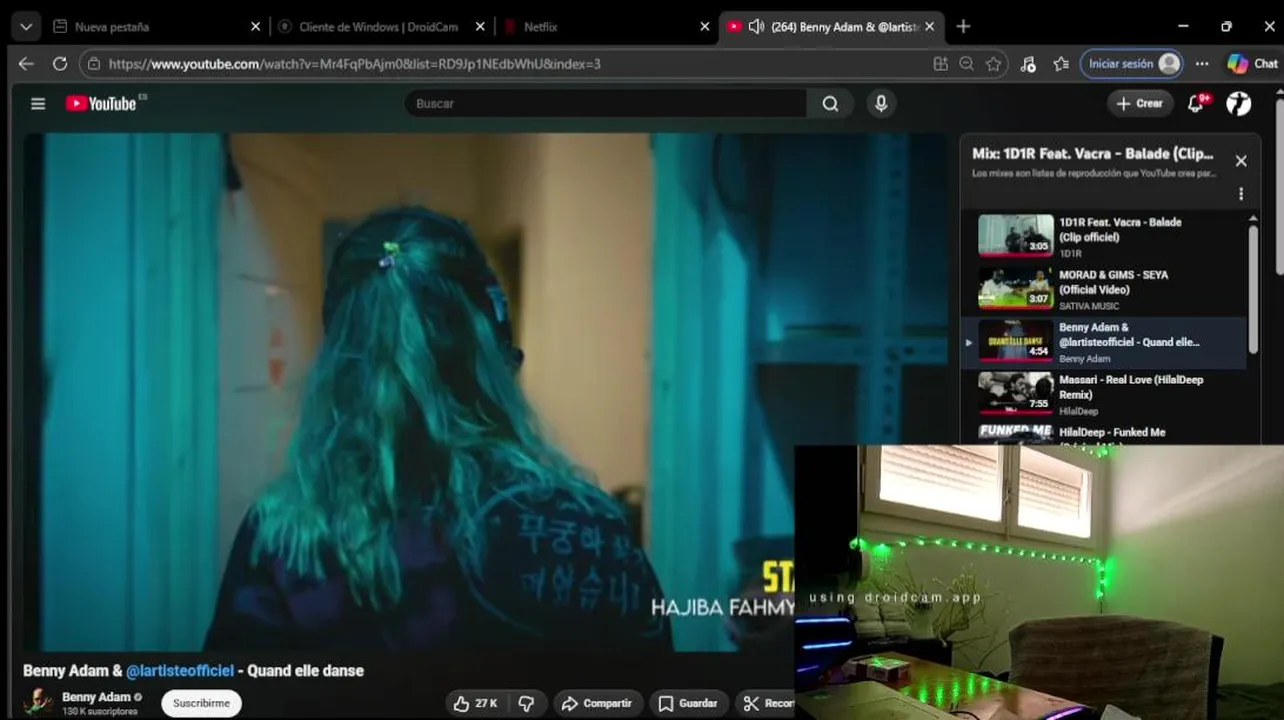1284x720 pixels.
Task: Click the playlist title MORAD & GIMS - SEYA
Action: (1113, 282)
